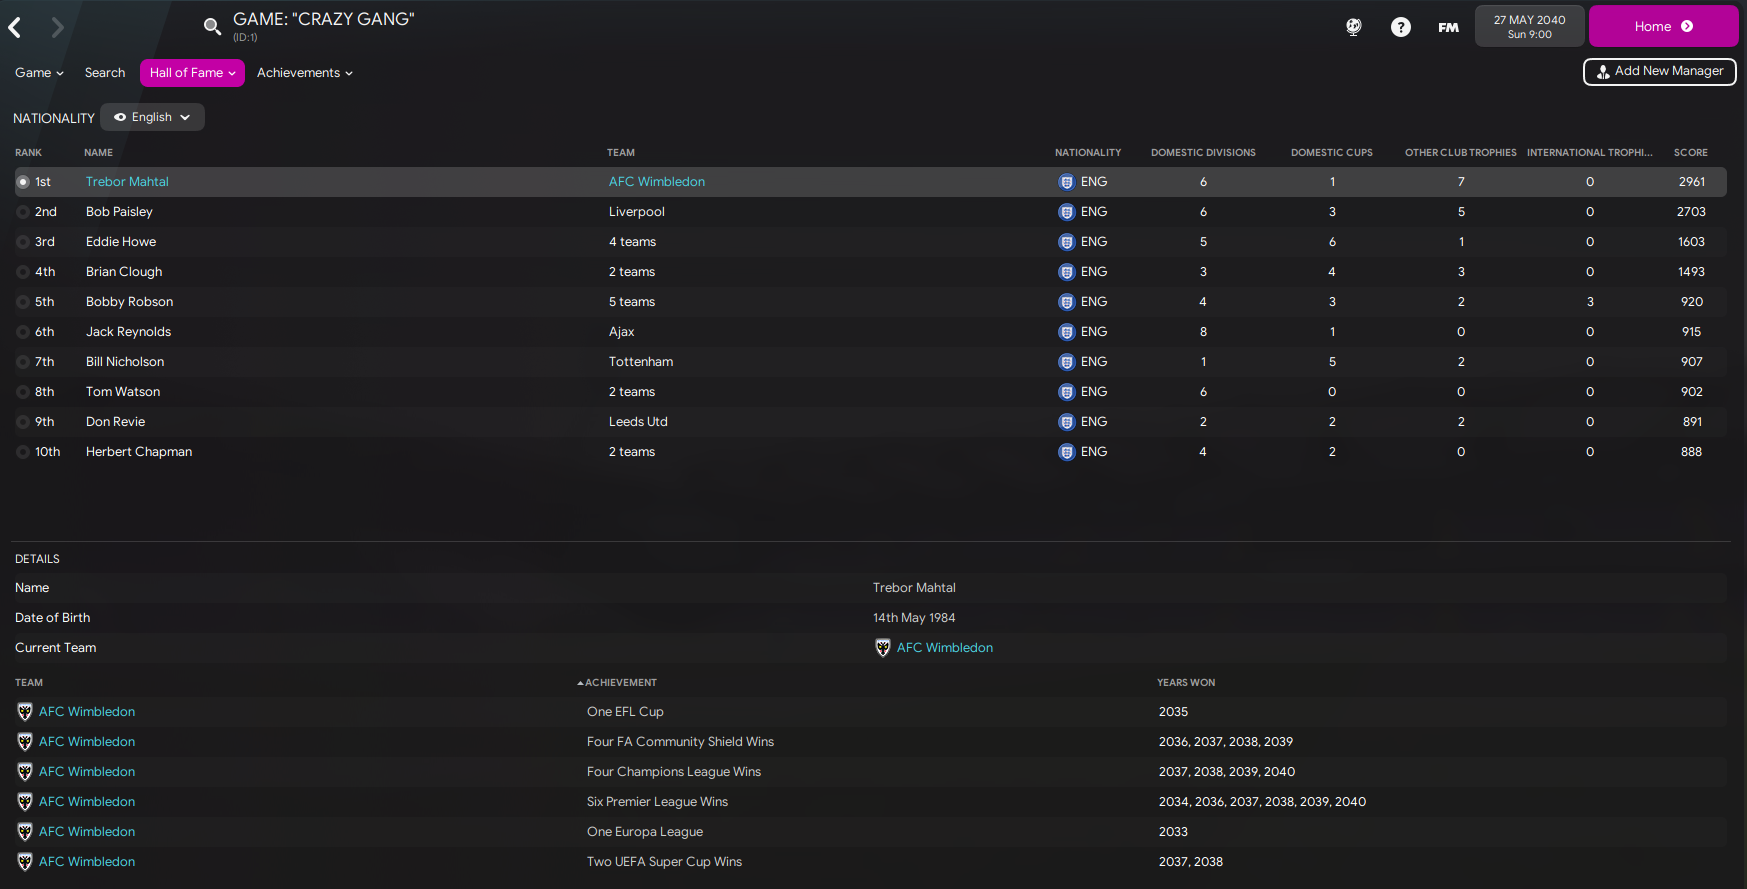The image size is (1747, 889).
Task: Click the FM logo icon
Action: 1448,27
